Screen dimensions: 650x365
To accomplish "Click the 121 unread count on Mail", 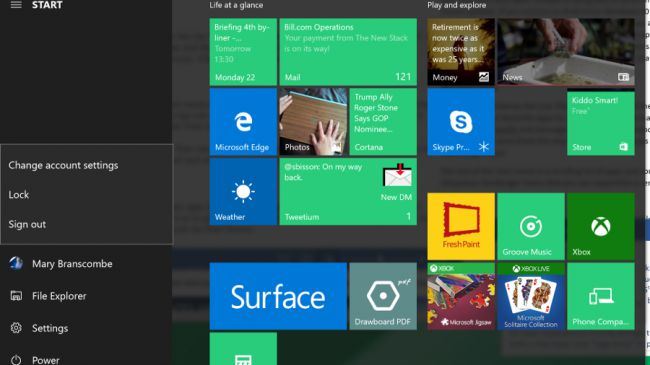I will (403, 77).
